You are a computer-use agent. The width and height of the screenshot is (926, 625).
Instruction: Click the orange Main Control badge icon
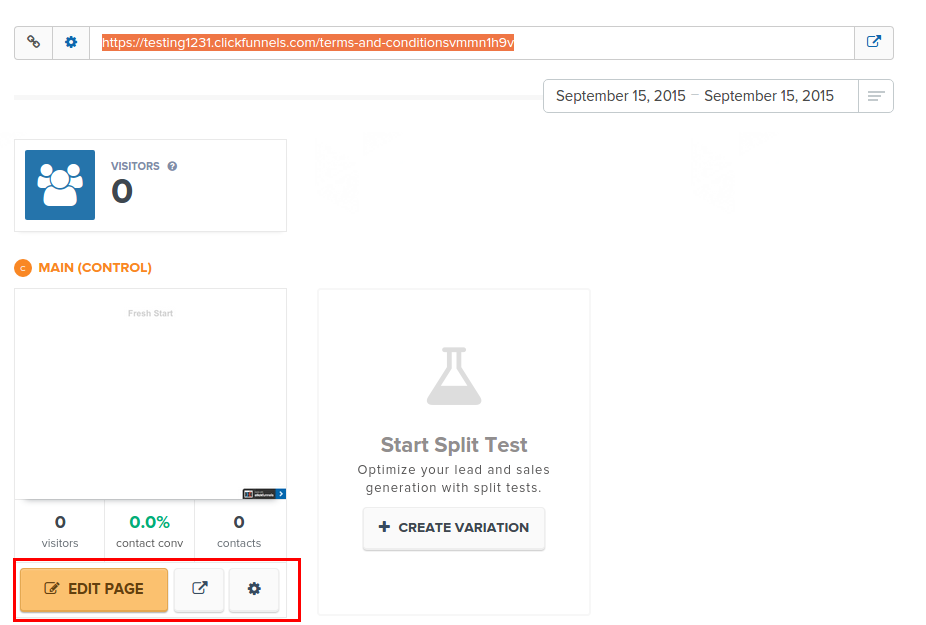click(x=23, y=268)
